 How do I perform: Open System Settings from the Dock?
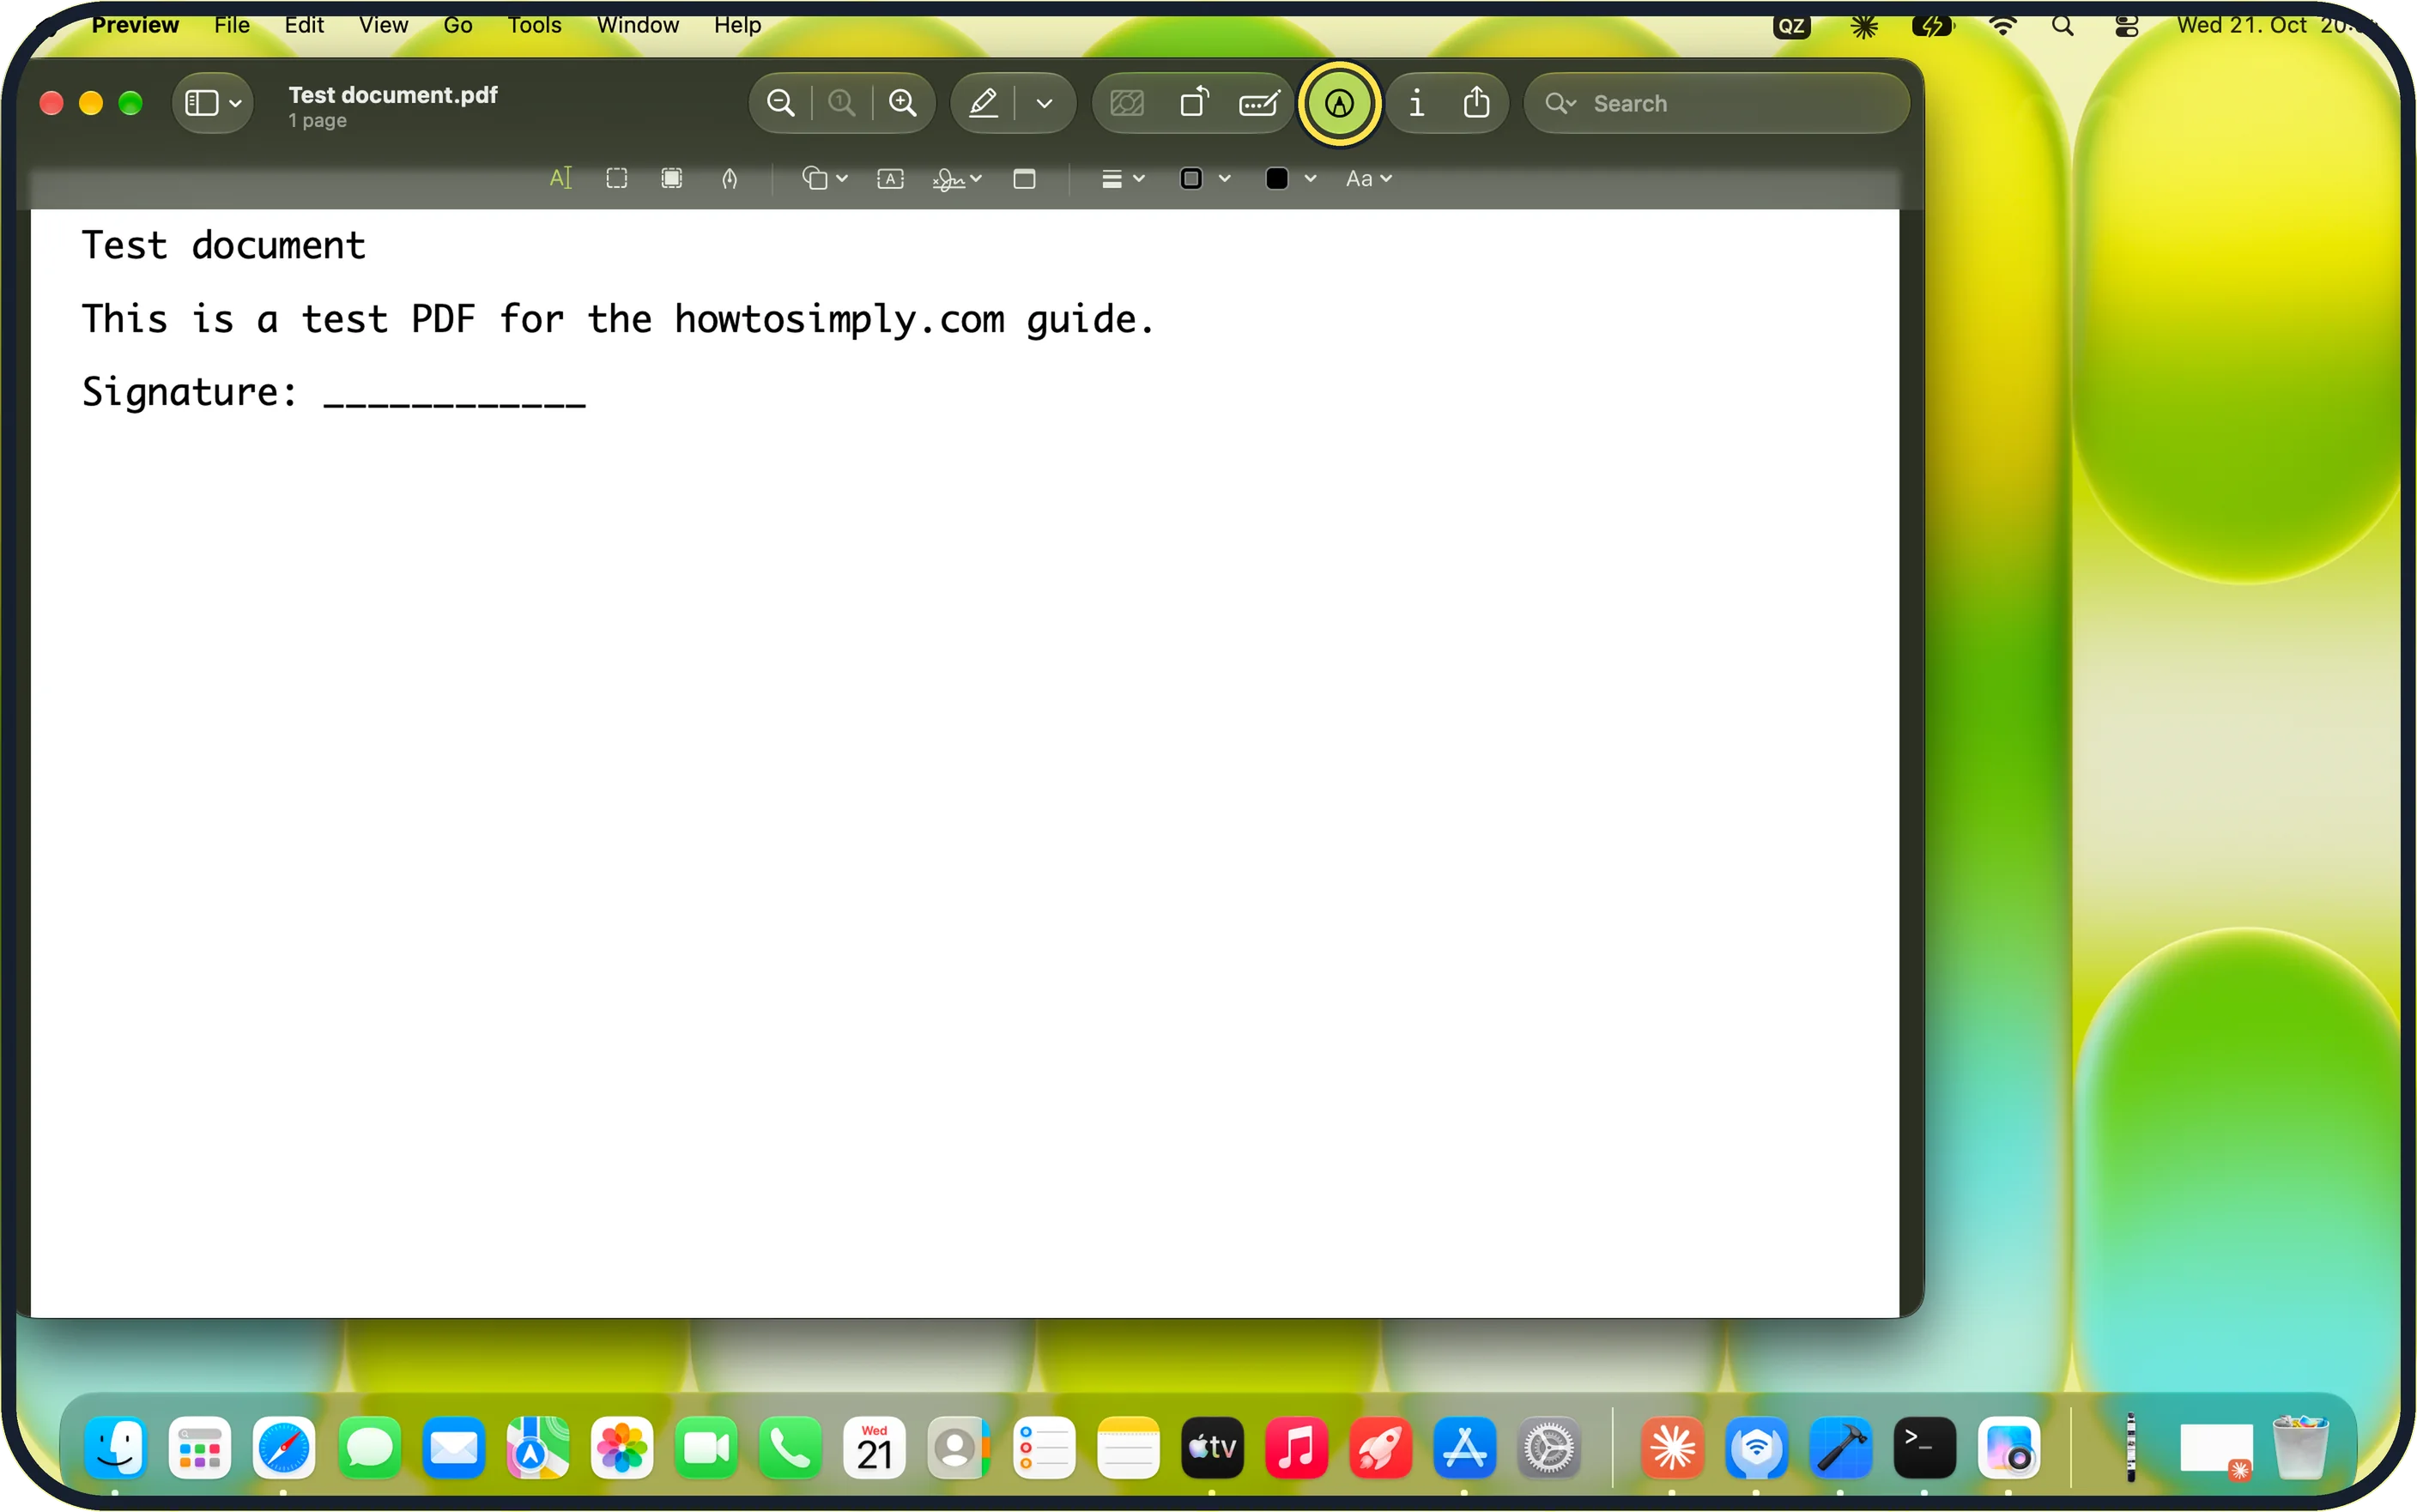pyautogui.click(x=1549, y=1447)
